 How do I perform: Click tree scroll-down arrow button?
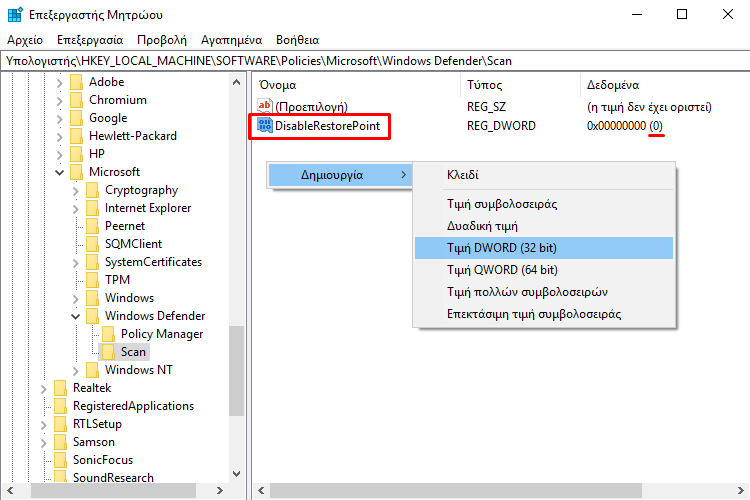point(236,474)
